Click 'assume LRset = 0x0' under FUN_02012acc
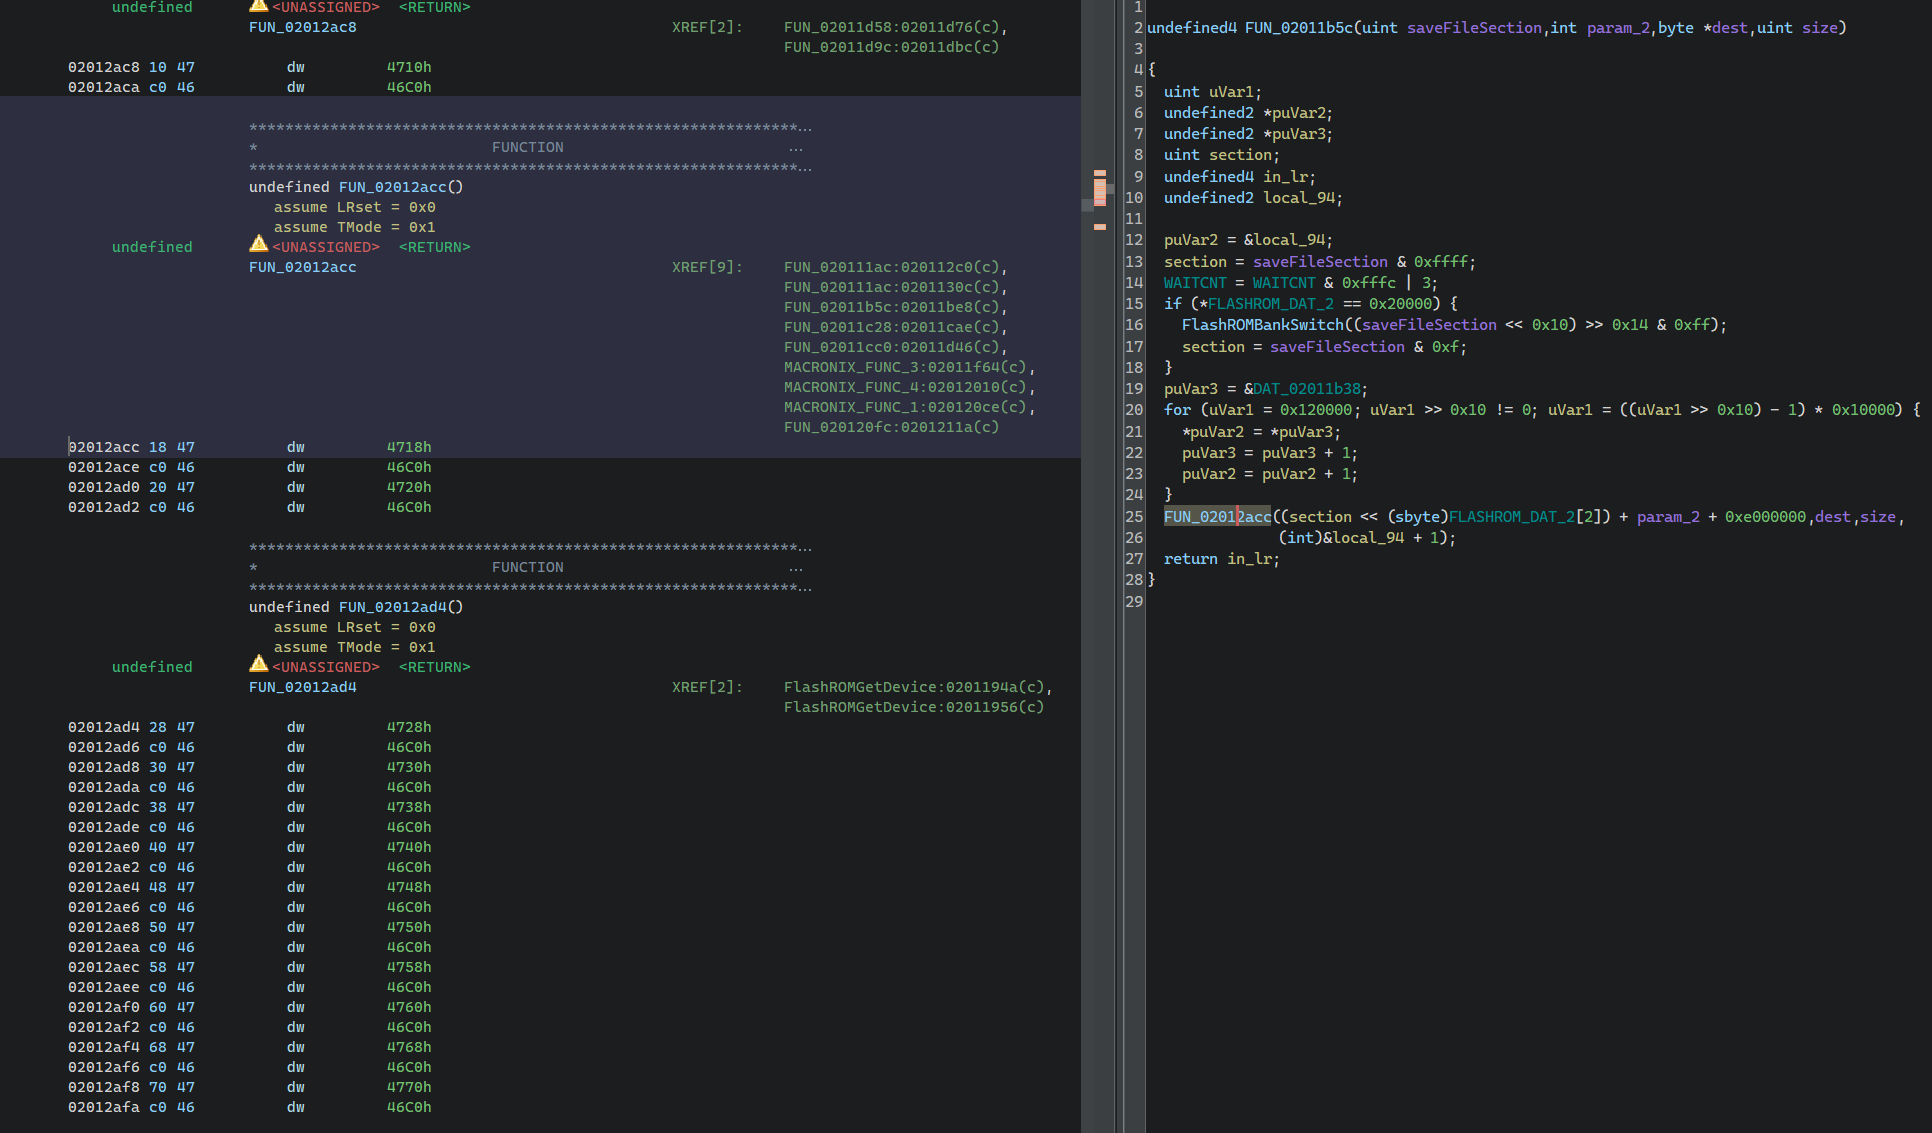 [355, 207]
